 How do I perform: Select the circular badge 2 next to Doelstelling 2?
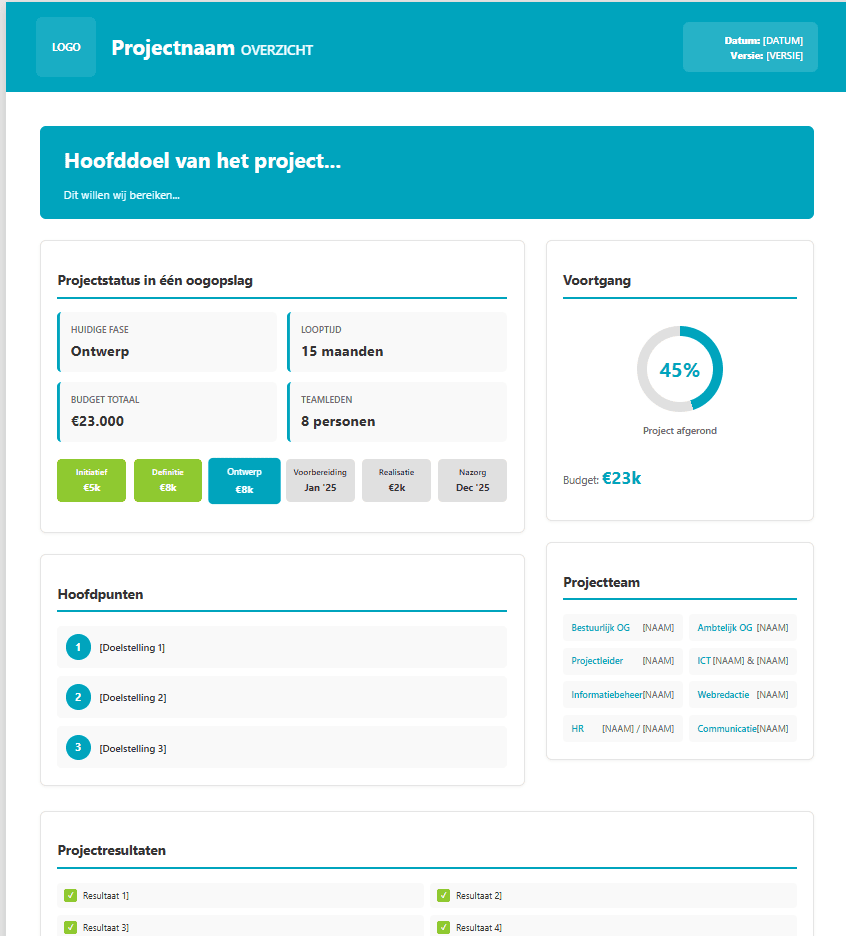tap(77, 697)
